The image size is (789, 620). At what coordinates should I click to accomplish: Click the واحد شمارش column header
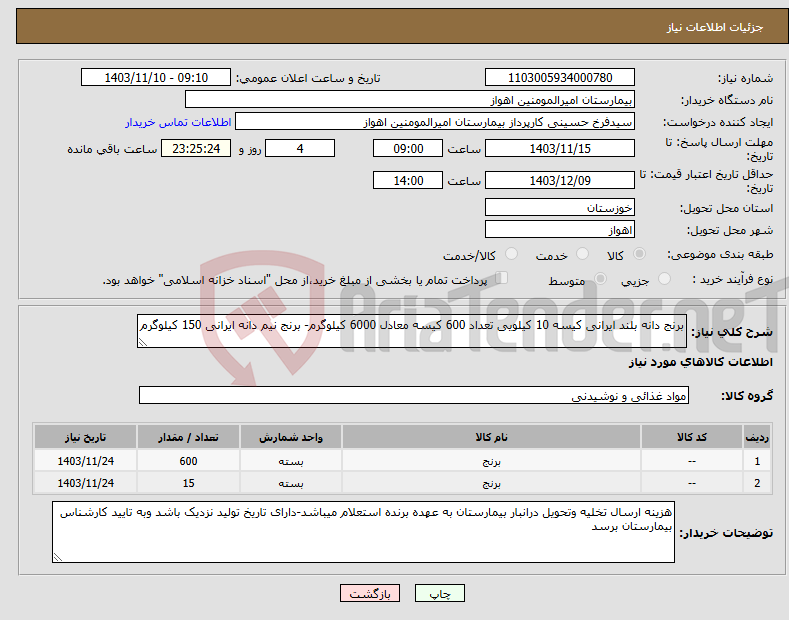click(x=291, y=437)
